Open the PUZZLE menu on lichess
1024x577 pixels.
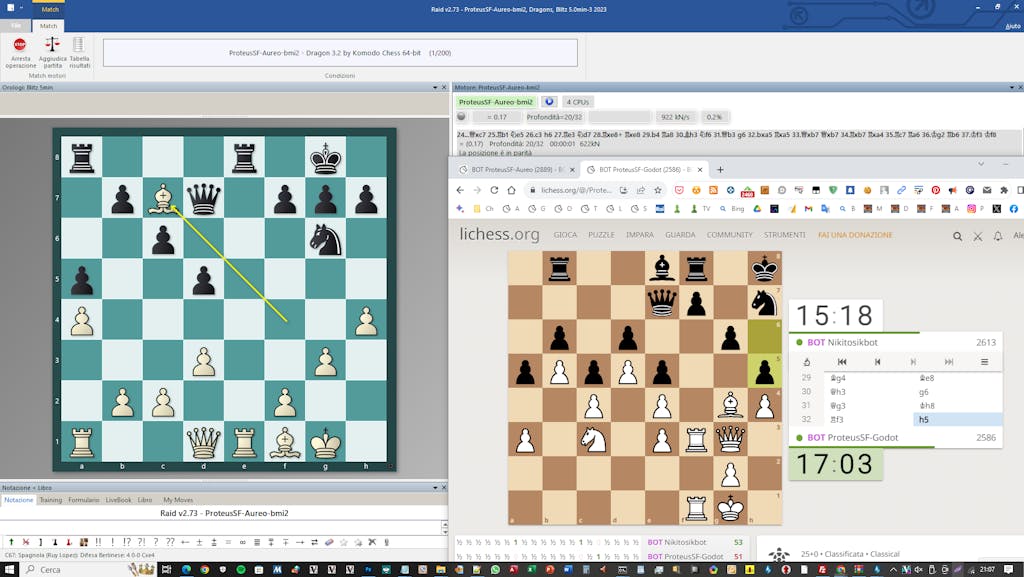[x=601, y=235]
